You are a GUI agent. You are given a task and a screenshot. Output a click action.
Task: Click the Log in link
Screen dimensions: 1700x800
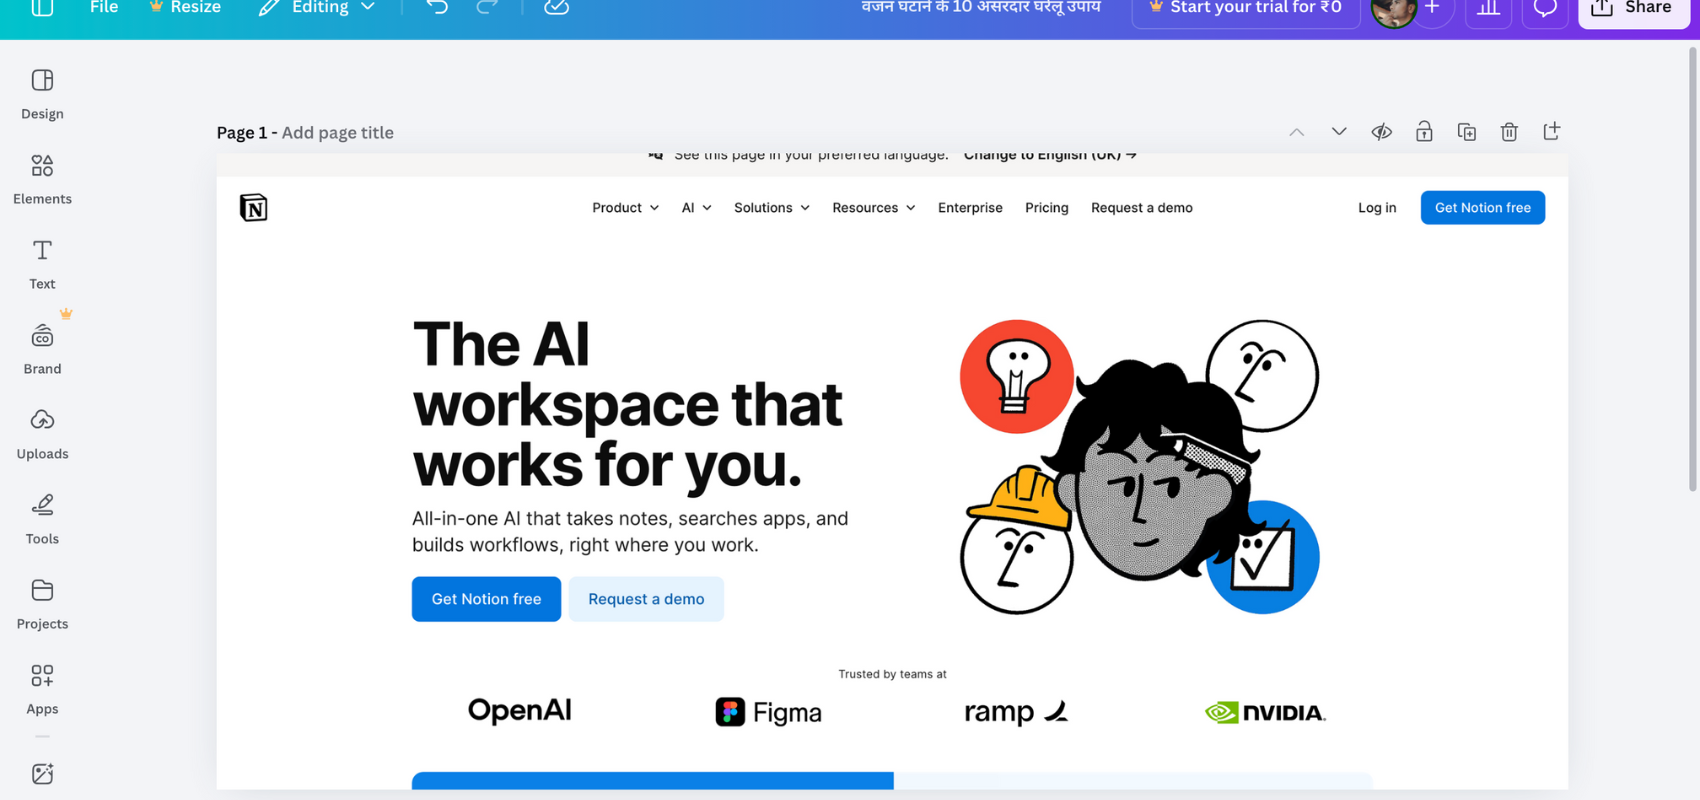[x=1377, y=208]
